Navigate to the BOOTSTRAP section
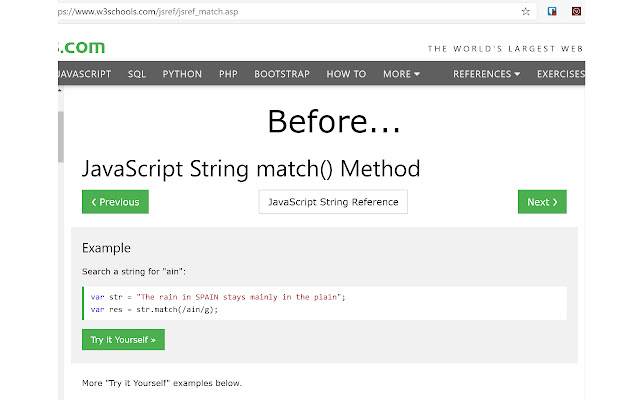The height and width of the screenshot is (400, 640). [x=282, y=74]
